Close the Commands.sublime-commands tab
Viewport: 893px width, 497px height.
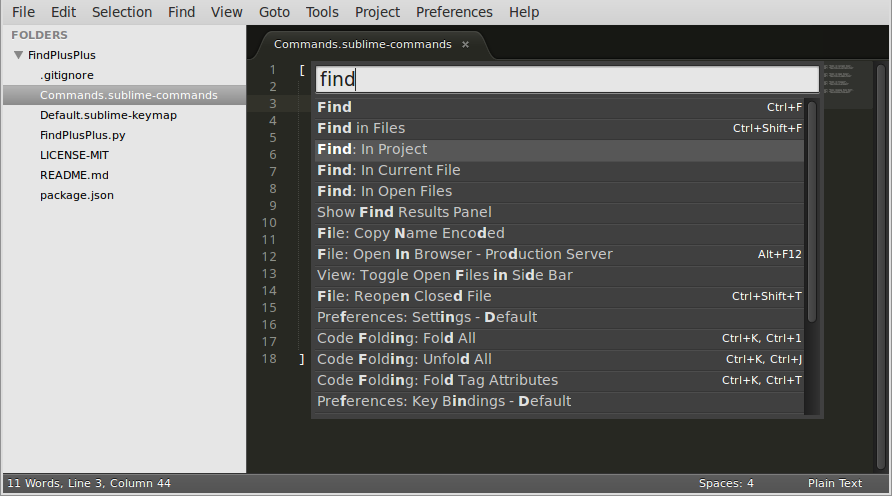pos(465,45)
